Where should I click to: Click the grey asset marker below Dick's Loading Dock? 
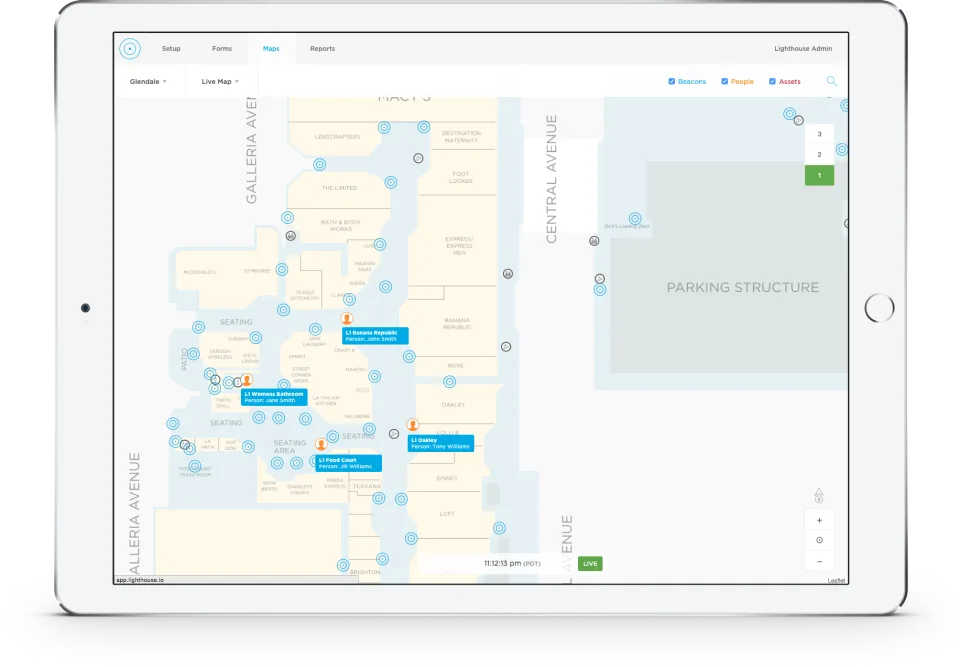[x=594, y=241]
